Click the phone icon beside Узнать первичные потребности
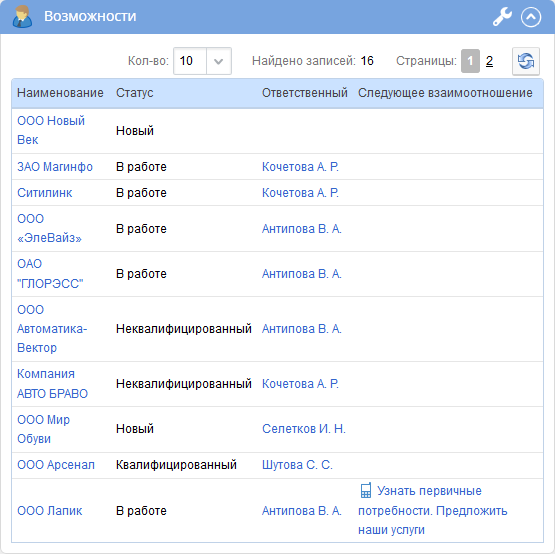This screenshot has height=554, width=555. click(366, 491)
